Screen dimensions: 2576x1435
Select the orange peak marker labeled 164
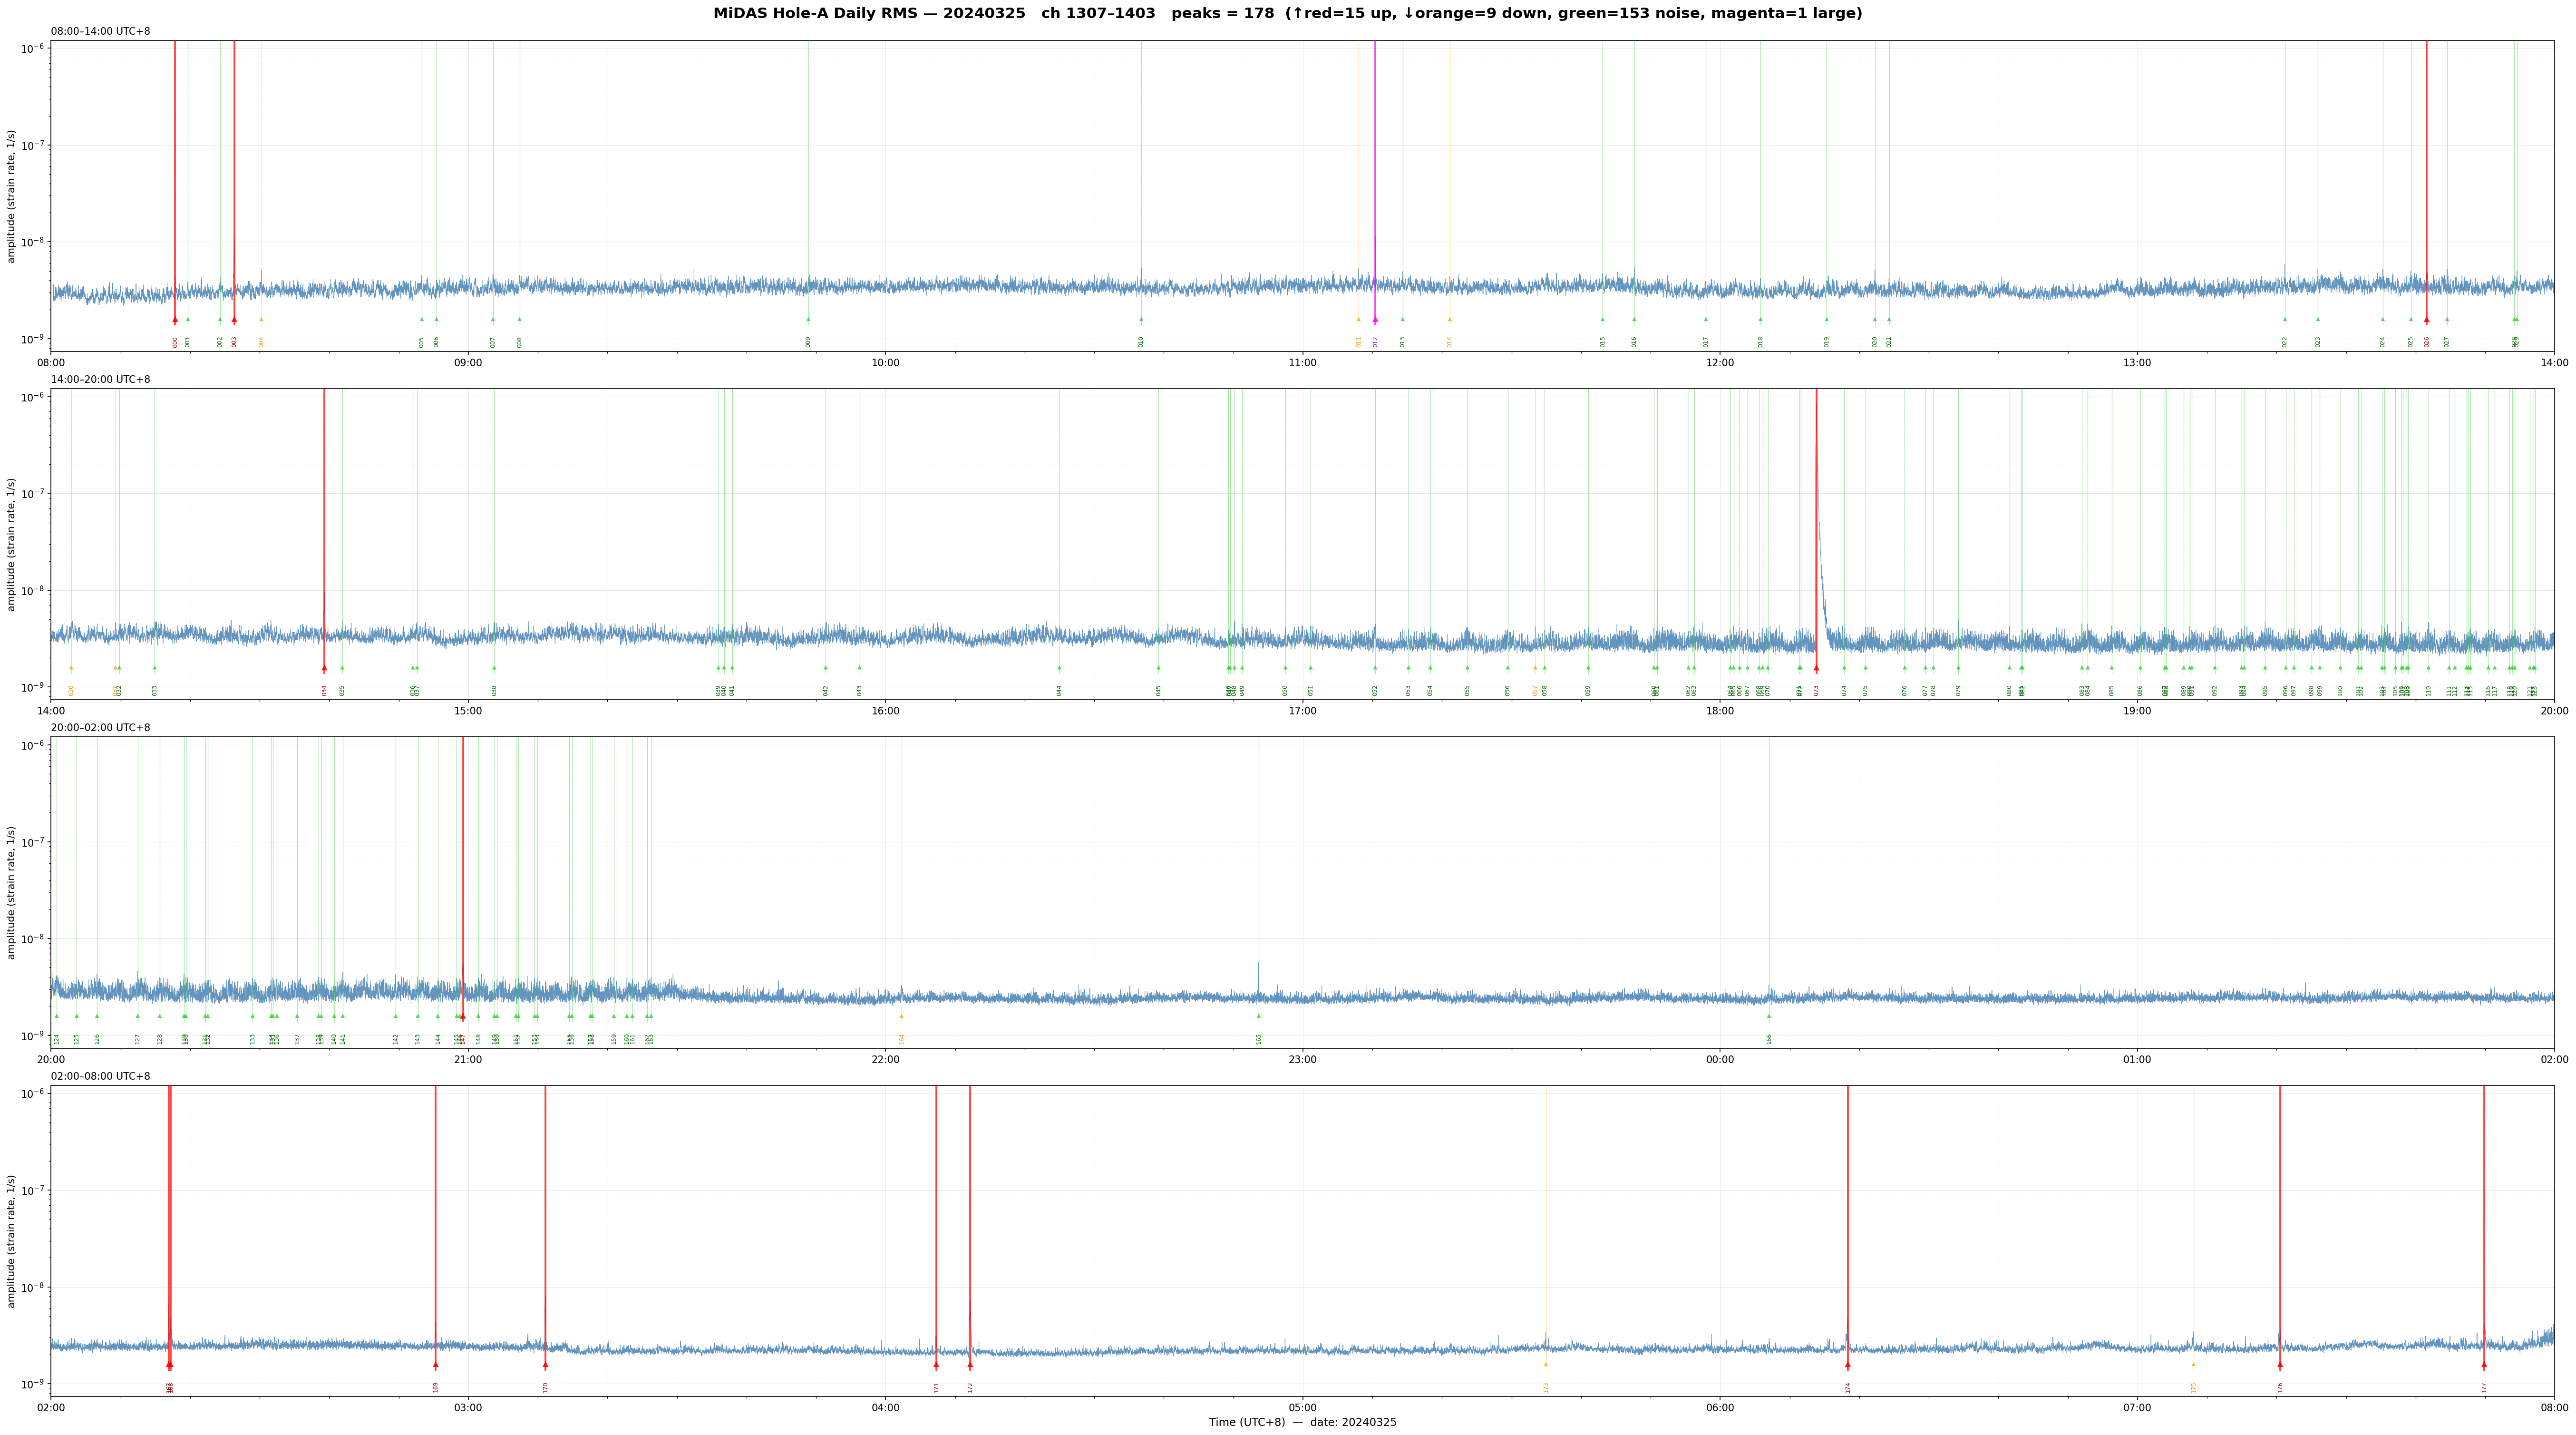(901, 1016)
